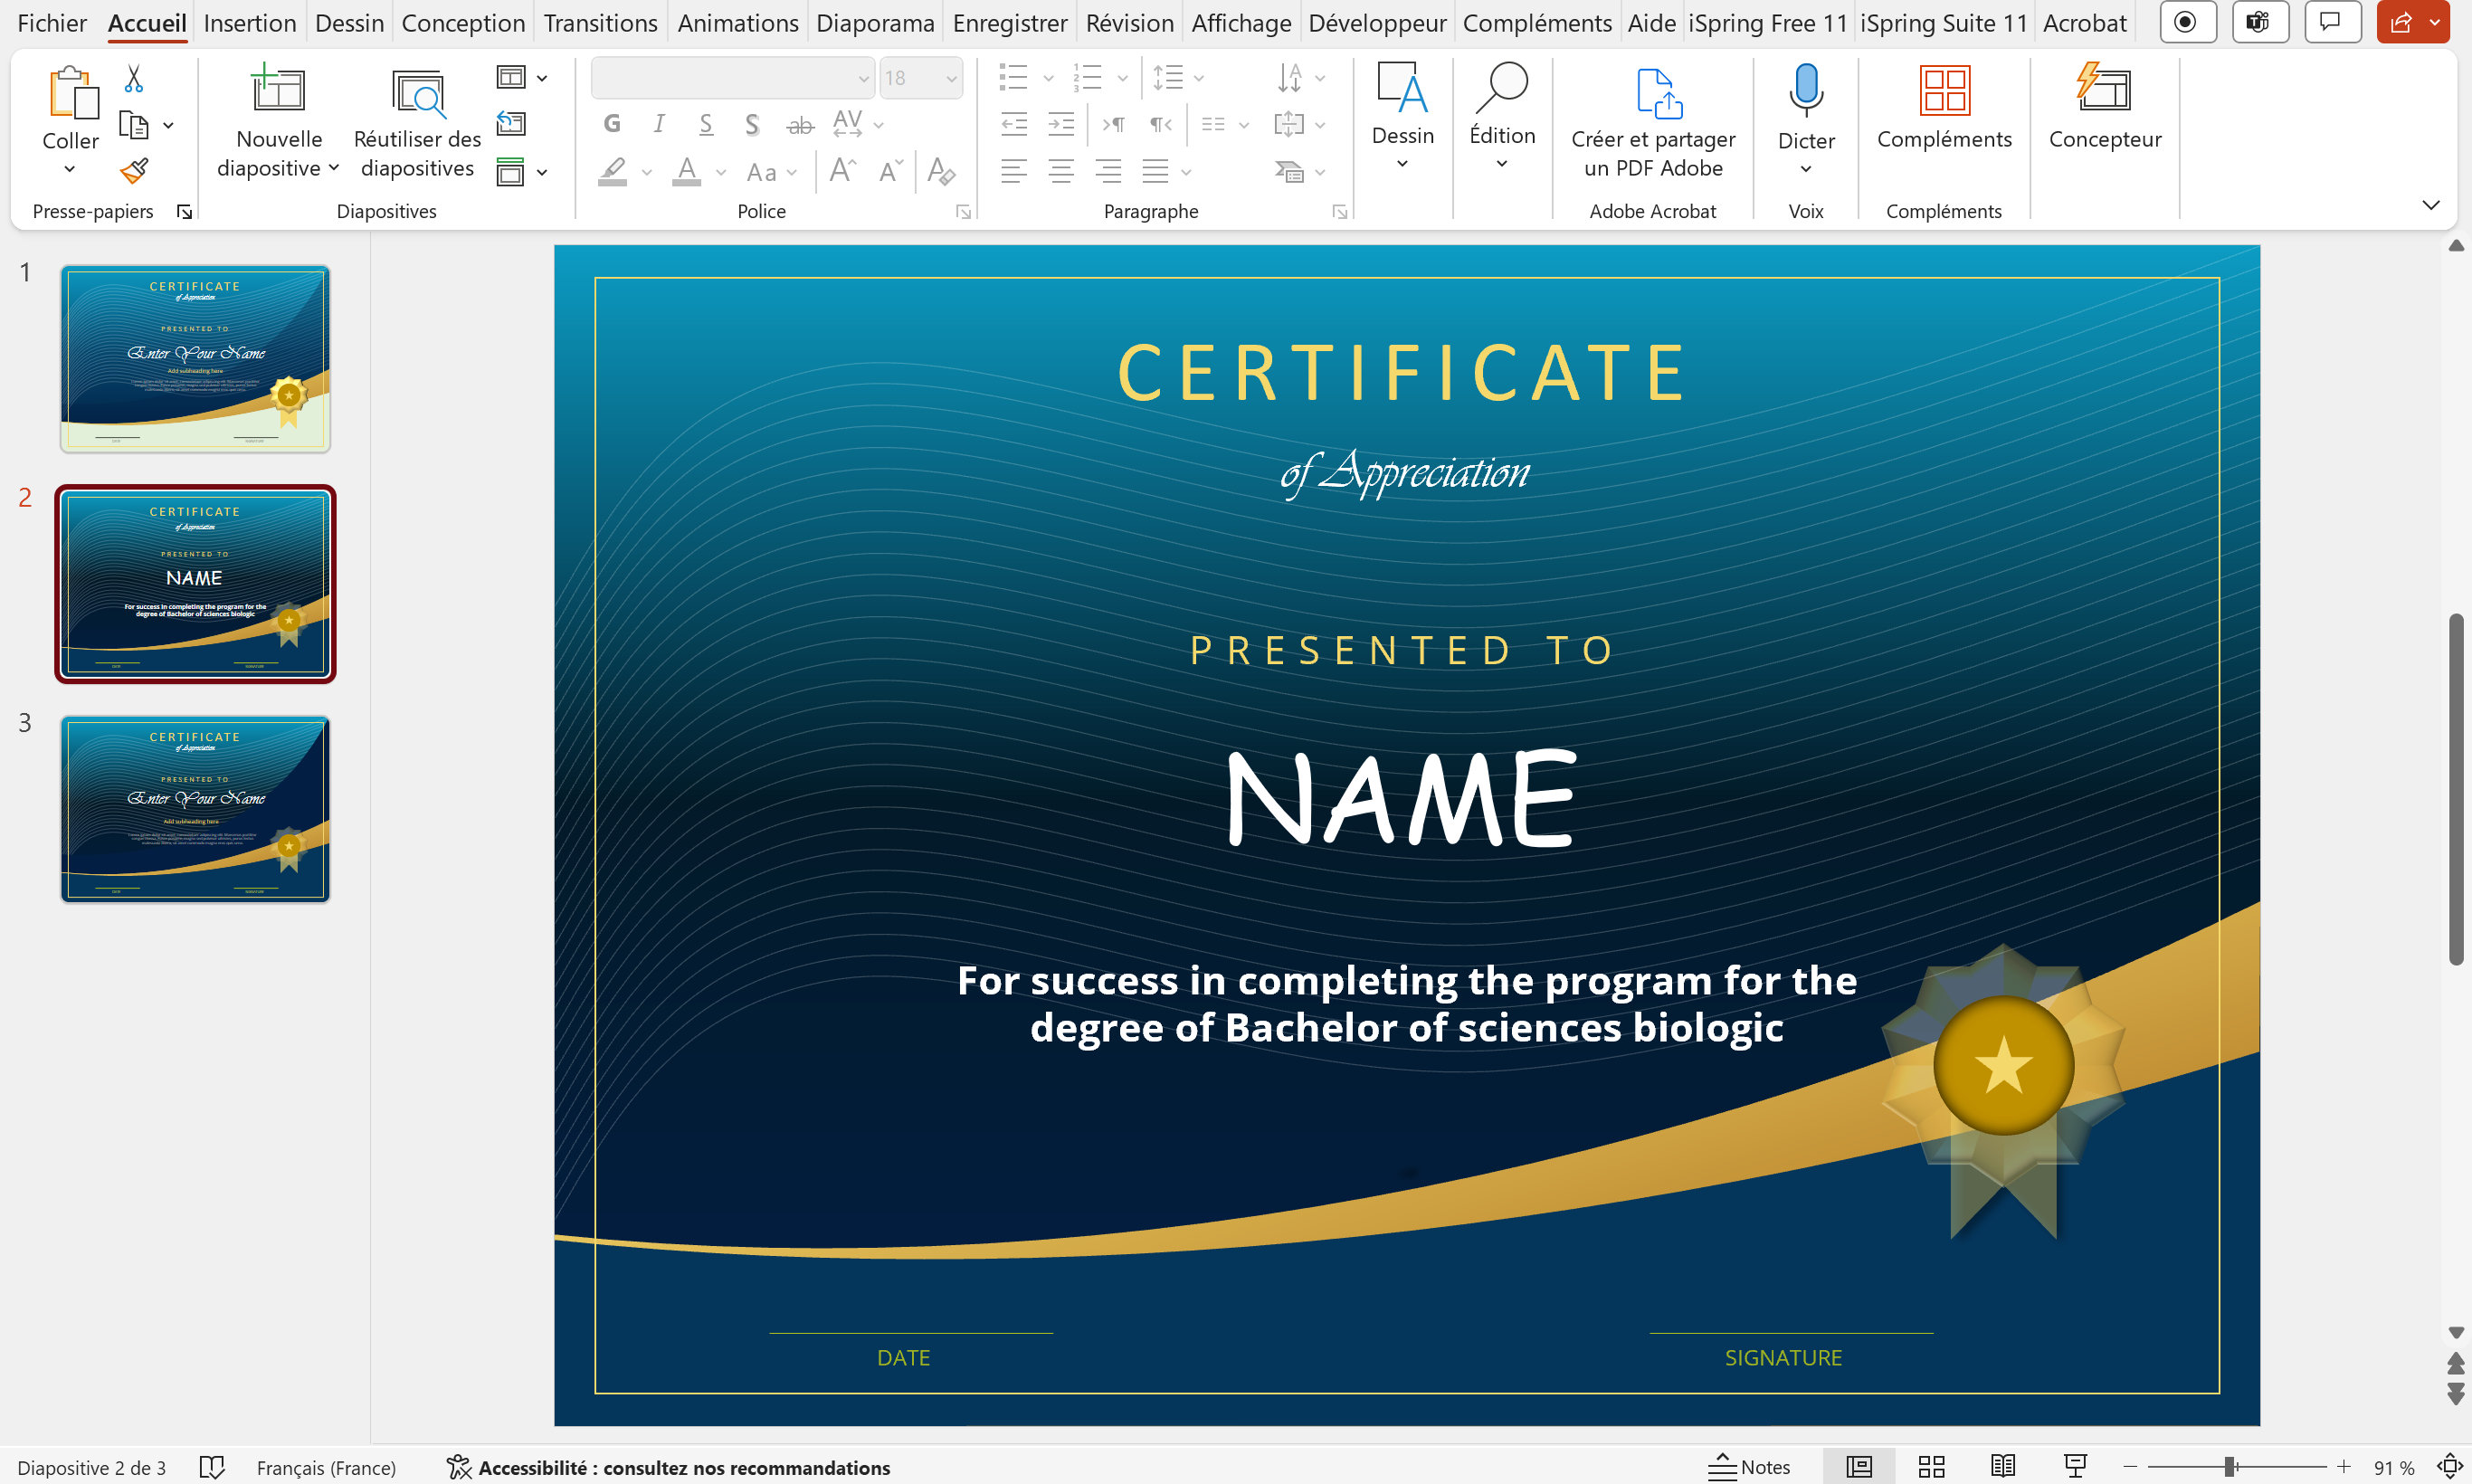Open the Fichier menu
Image resolution: width=2472 pixels, height=1484 pixels.
(x=52, y=23)
